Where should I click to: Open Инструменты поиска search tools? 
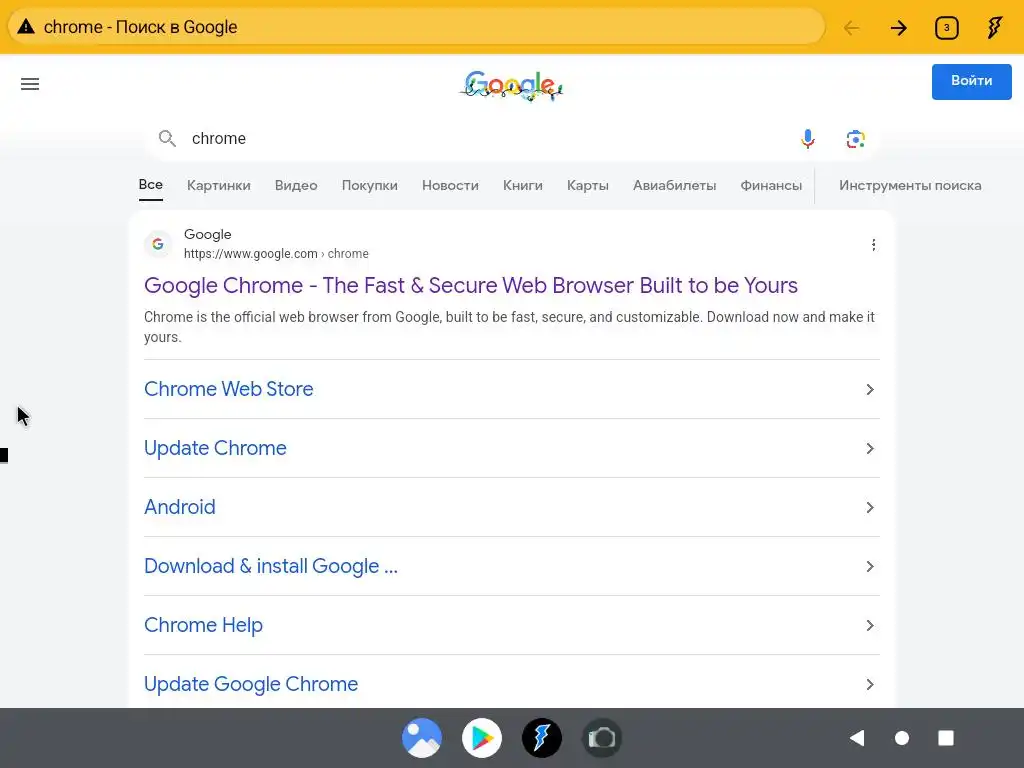pyautogui.click(x=910, y=185)
